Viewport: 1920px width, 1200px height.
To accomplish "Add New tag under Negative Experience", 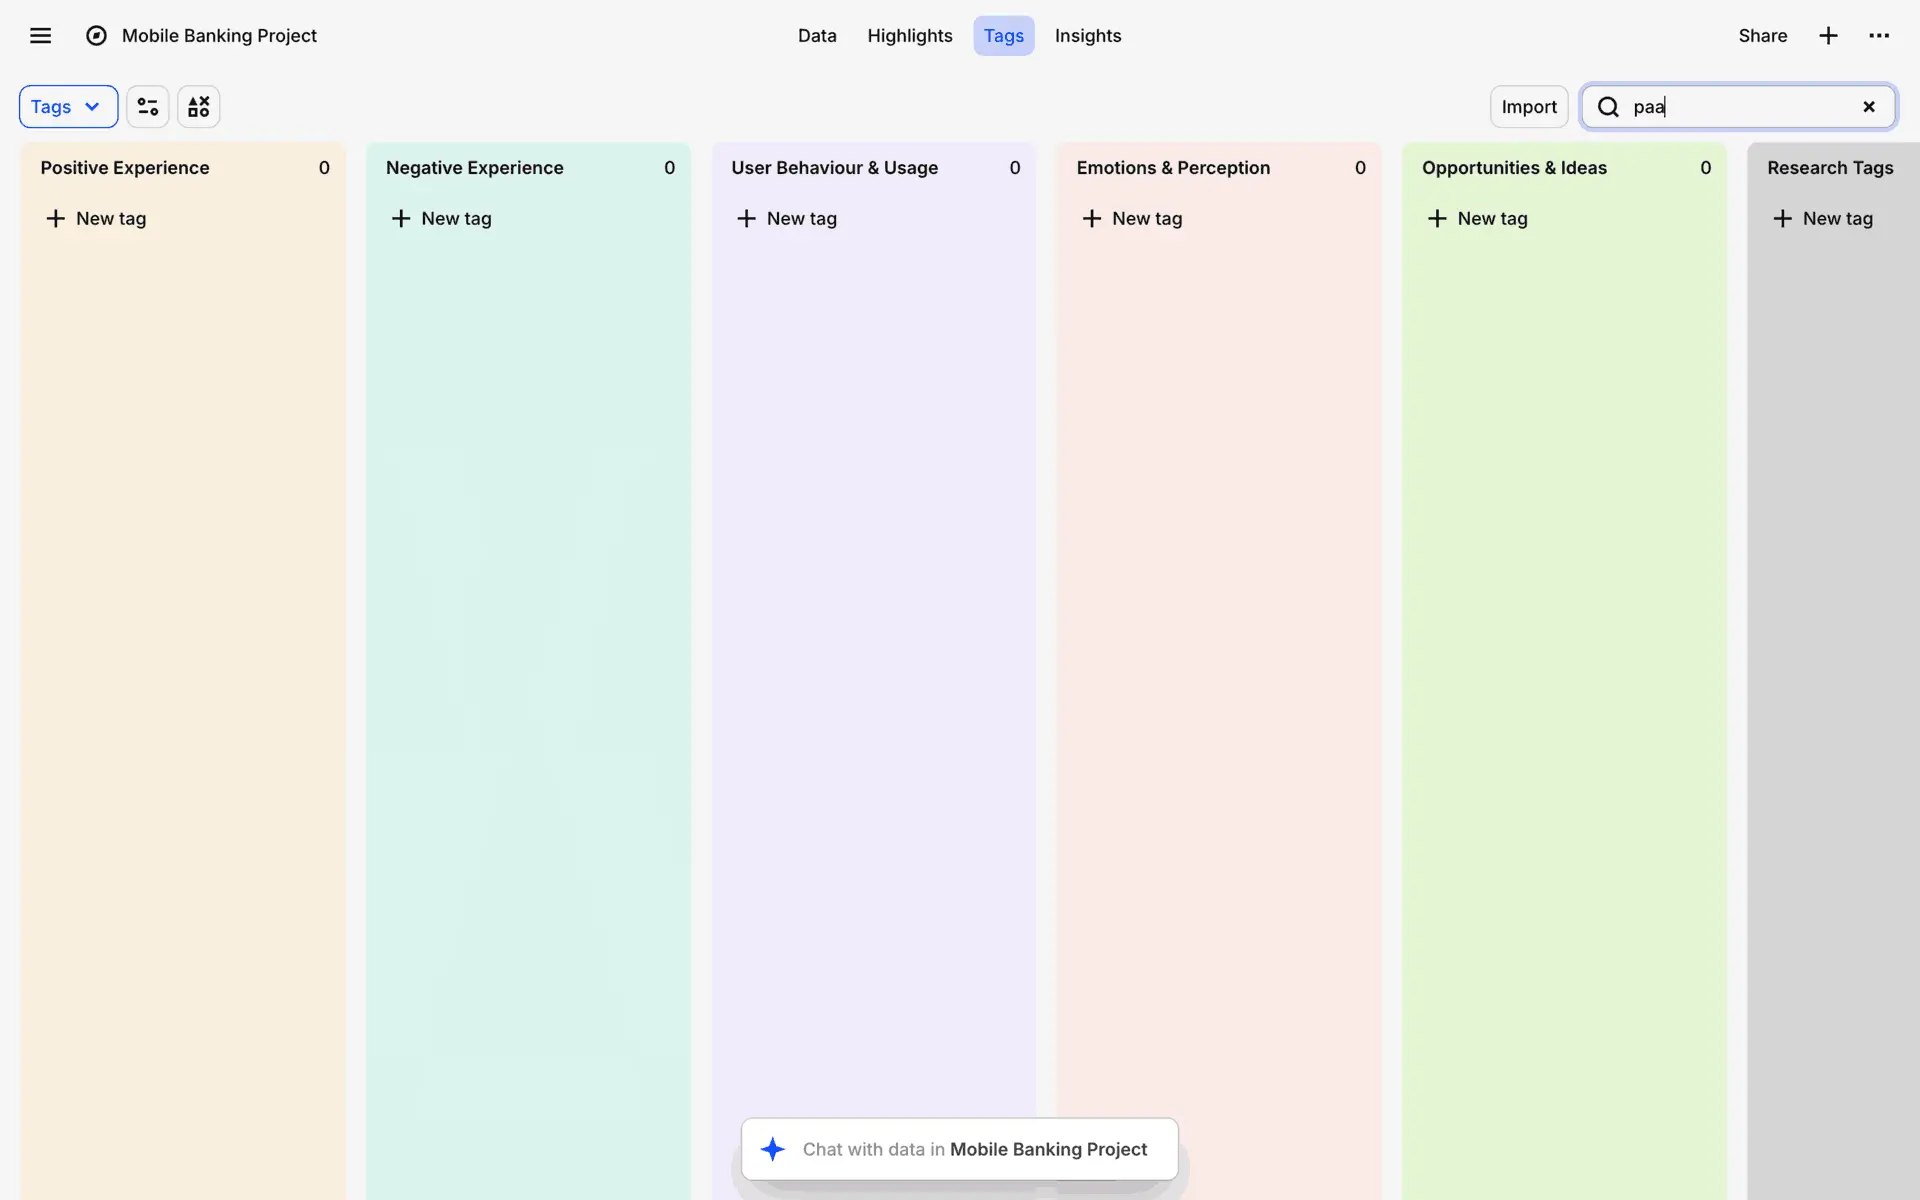I will pyautogui.click(x=441, y=218).
